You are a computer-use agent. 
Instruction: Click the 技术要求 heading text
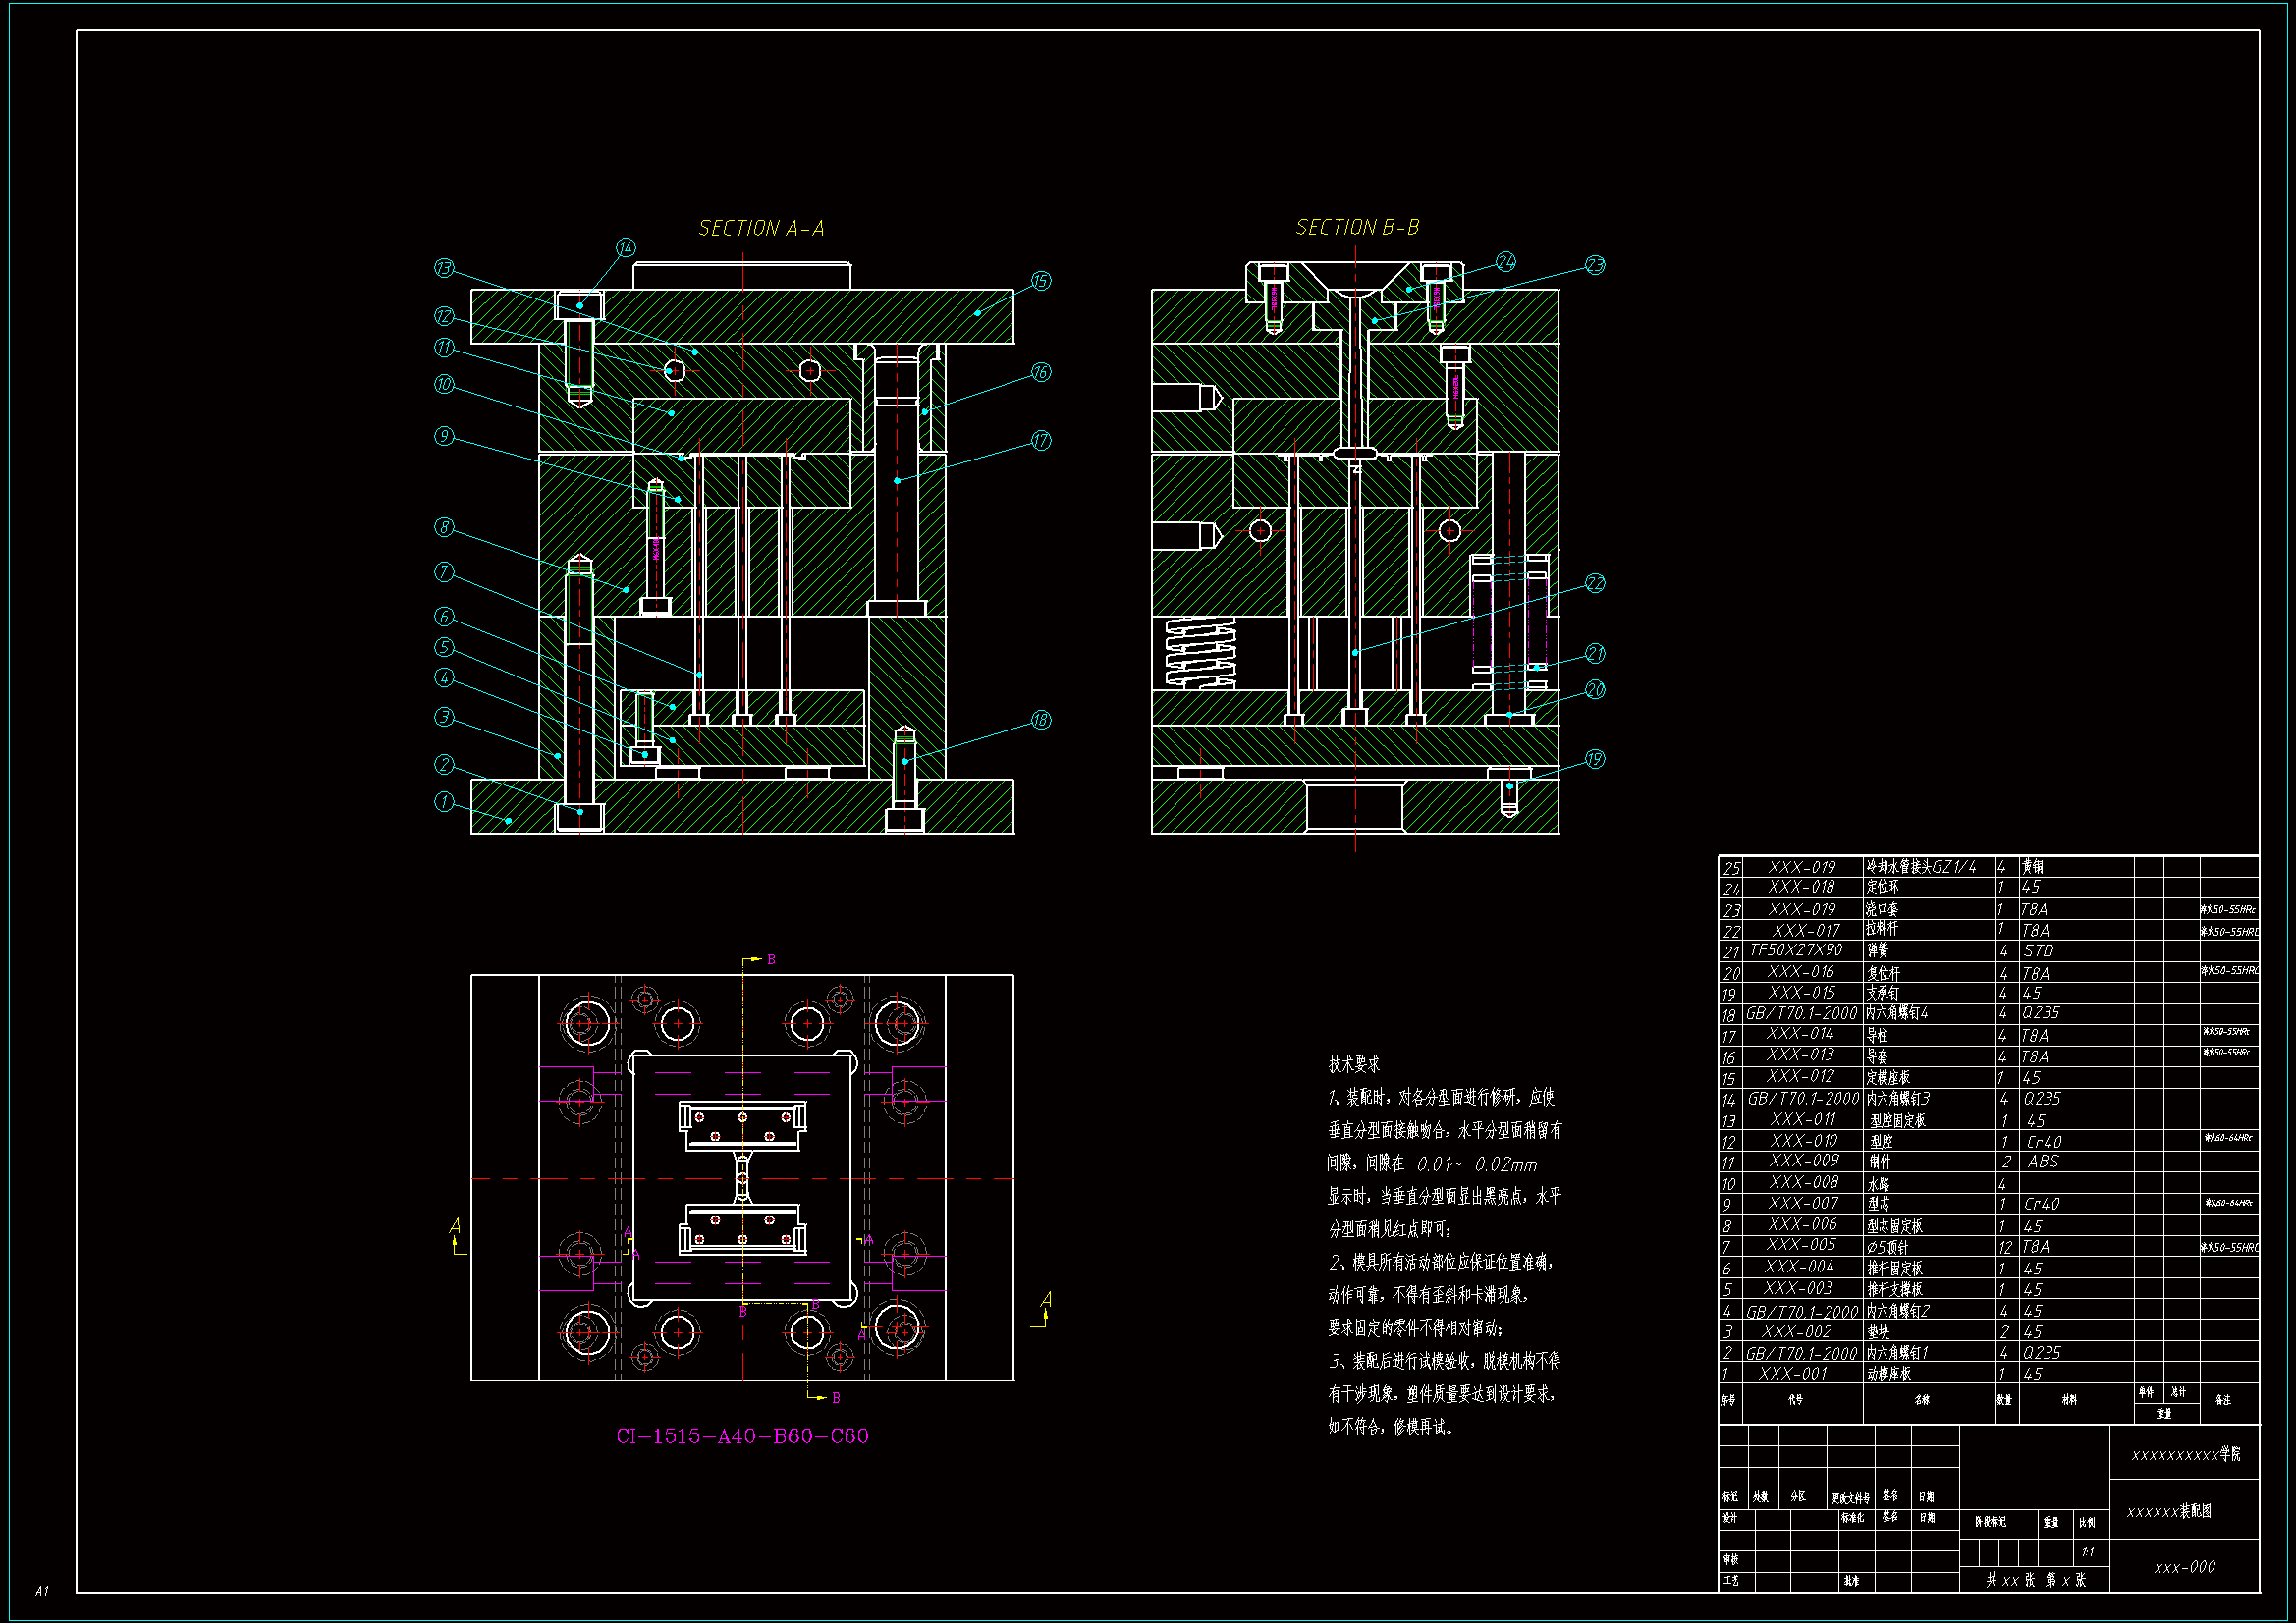(1354, 1064)
